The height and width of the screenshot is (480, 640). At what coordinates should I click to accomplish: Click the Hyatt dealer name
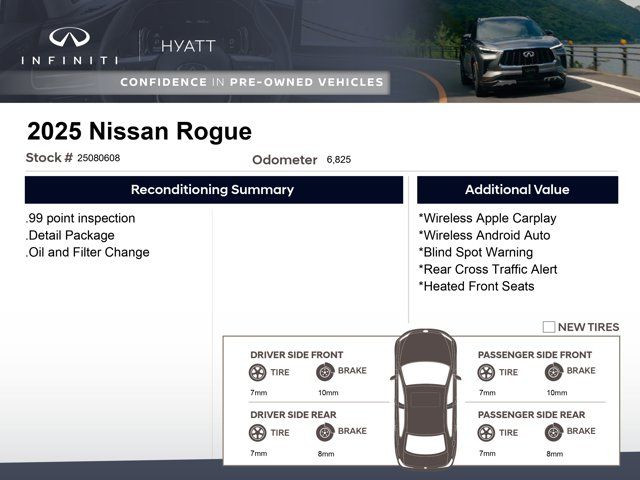(188, 46)
